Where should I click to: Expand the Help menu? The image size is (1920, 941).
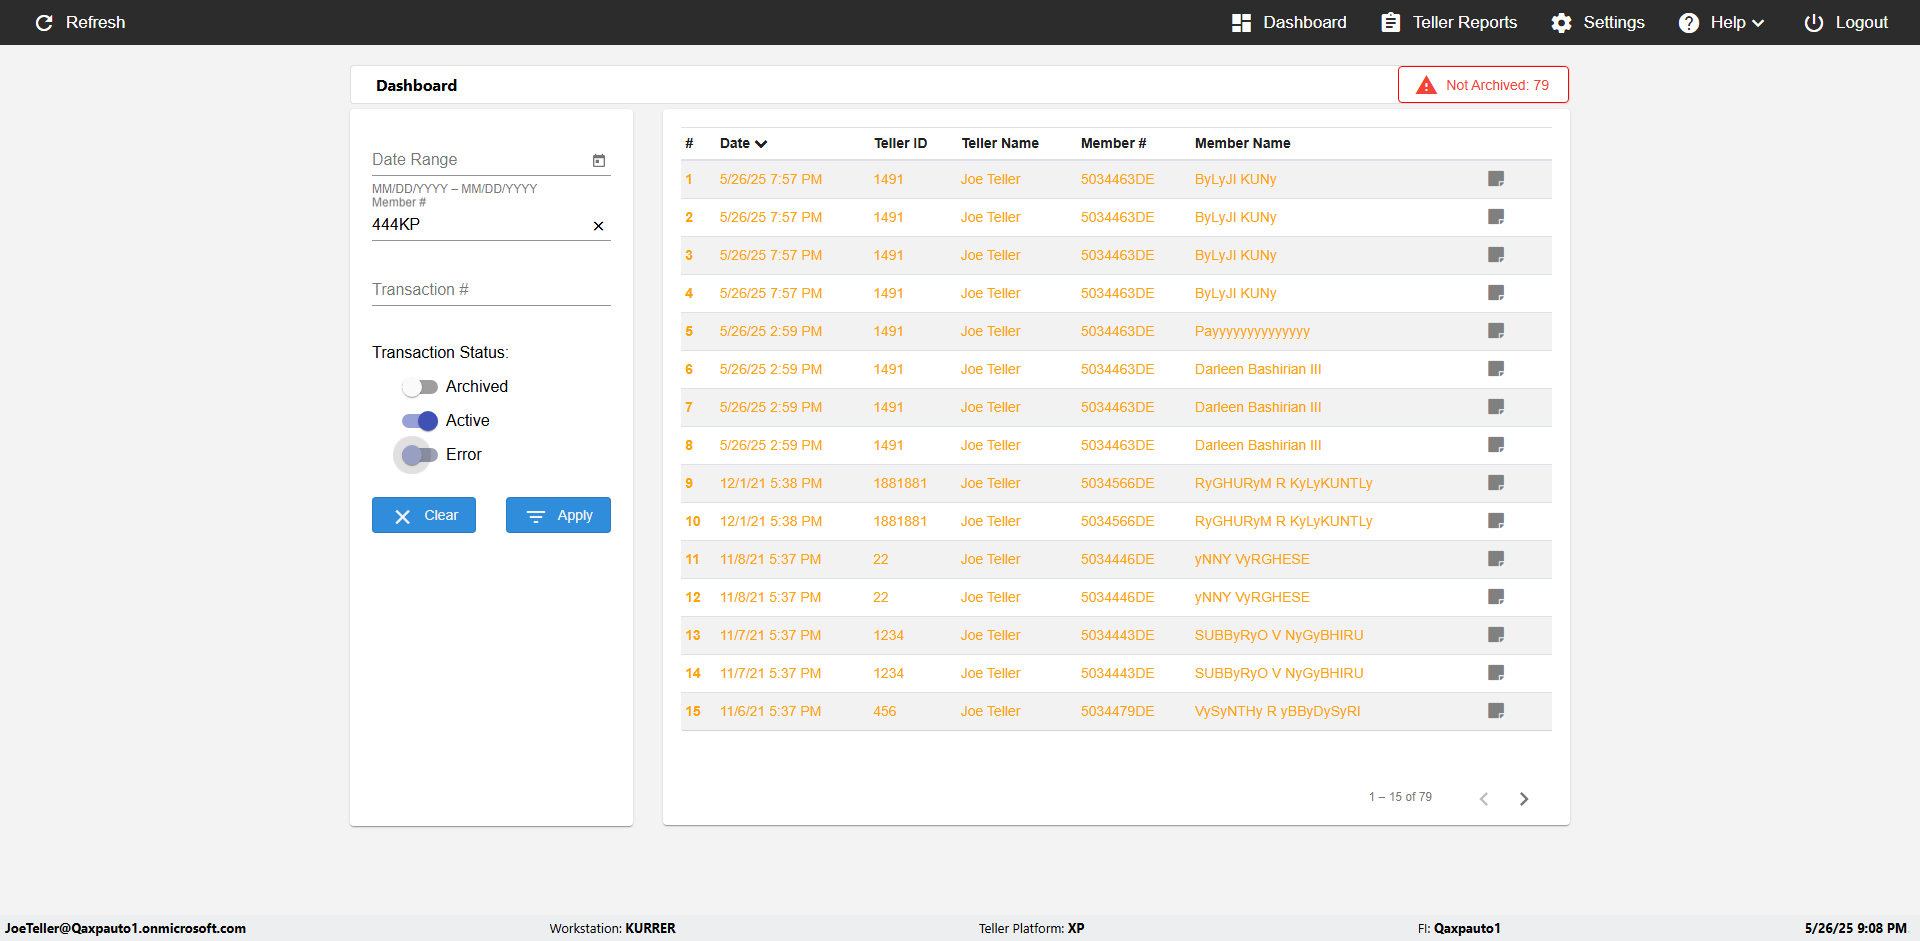click(x=1721, y=22)
